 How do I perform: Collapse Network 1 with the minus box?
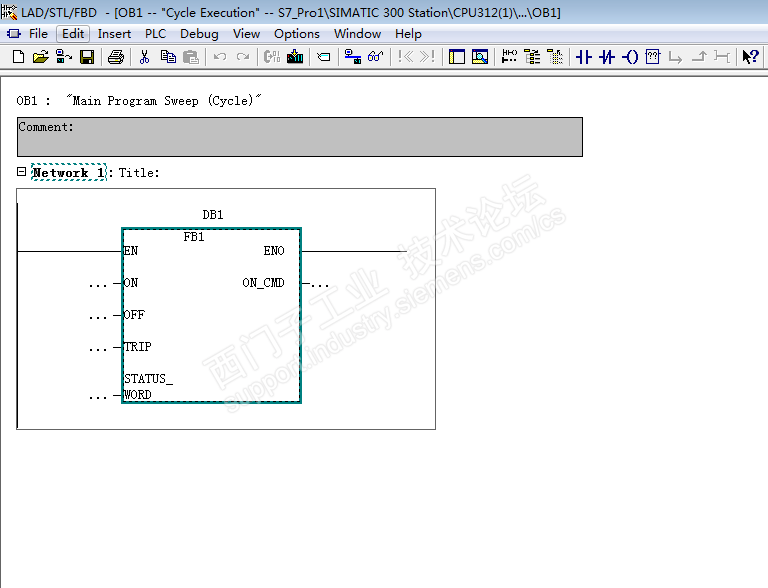(21, 172)
